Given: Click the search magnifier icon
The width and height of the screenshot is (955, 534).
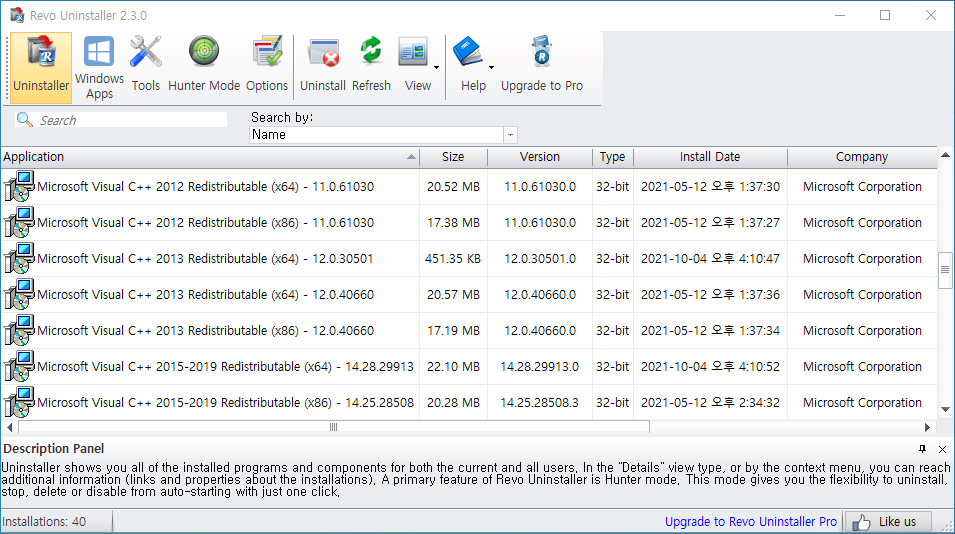Looking at the screenshot, I should (x=24, y=119).
